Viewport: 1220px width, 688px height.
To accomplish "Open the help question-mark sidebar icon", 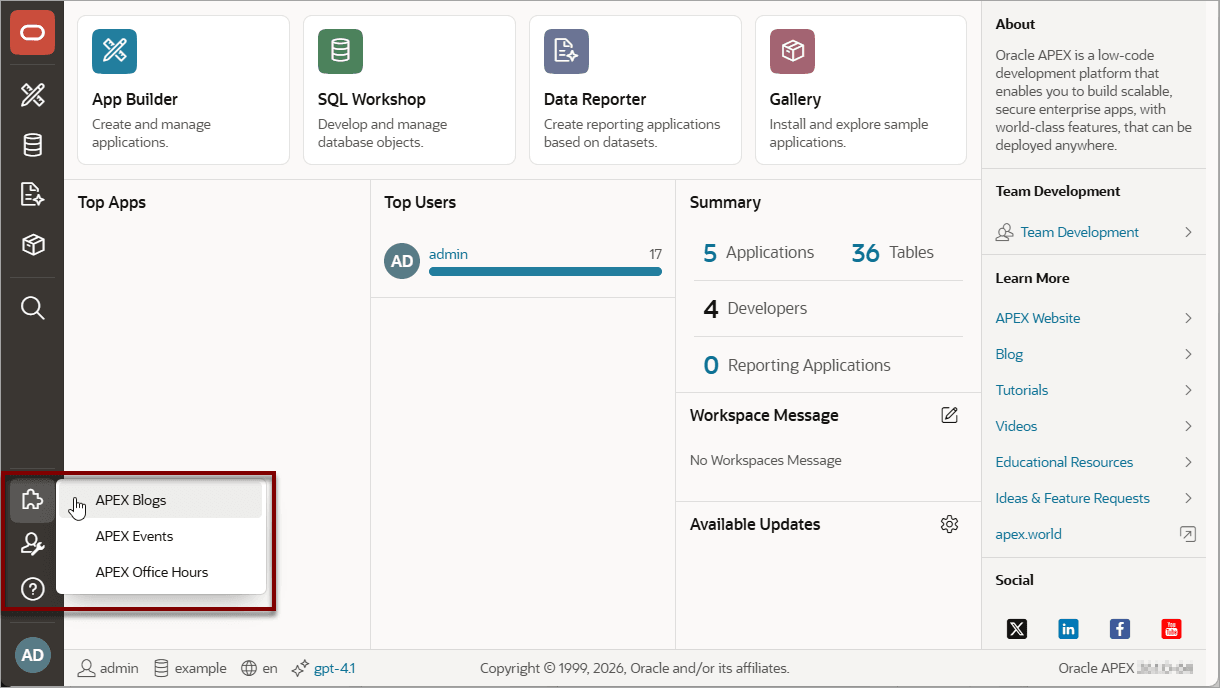I will tap(32, 589).
